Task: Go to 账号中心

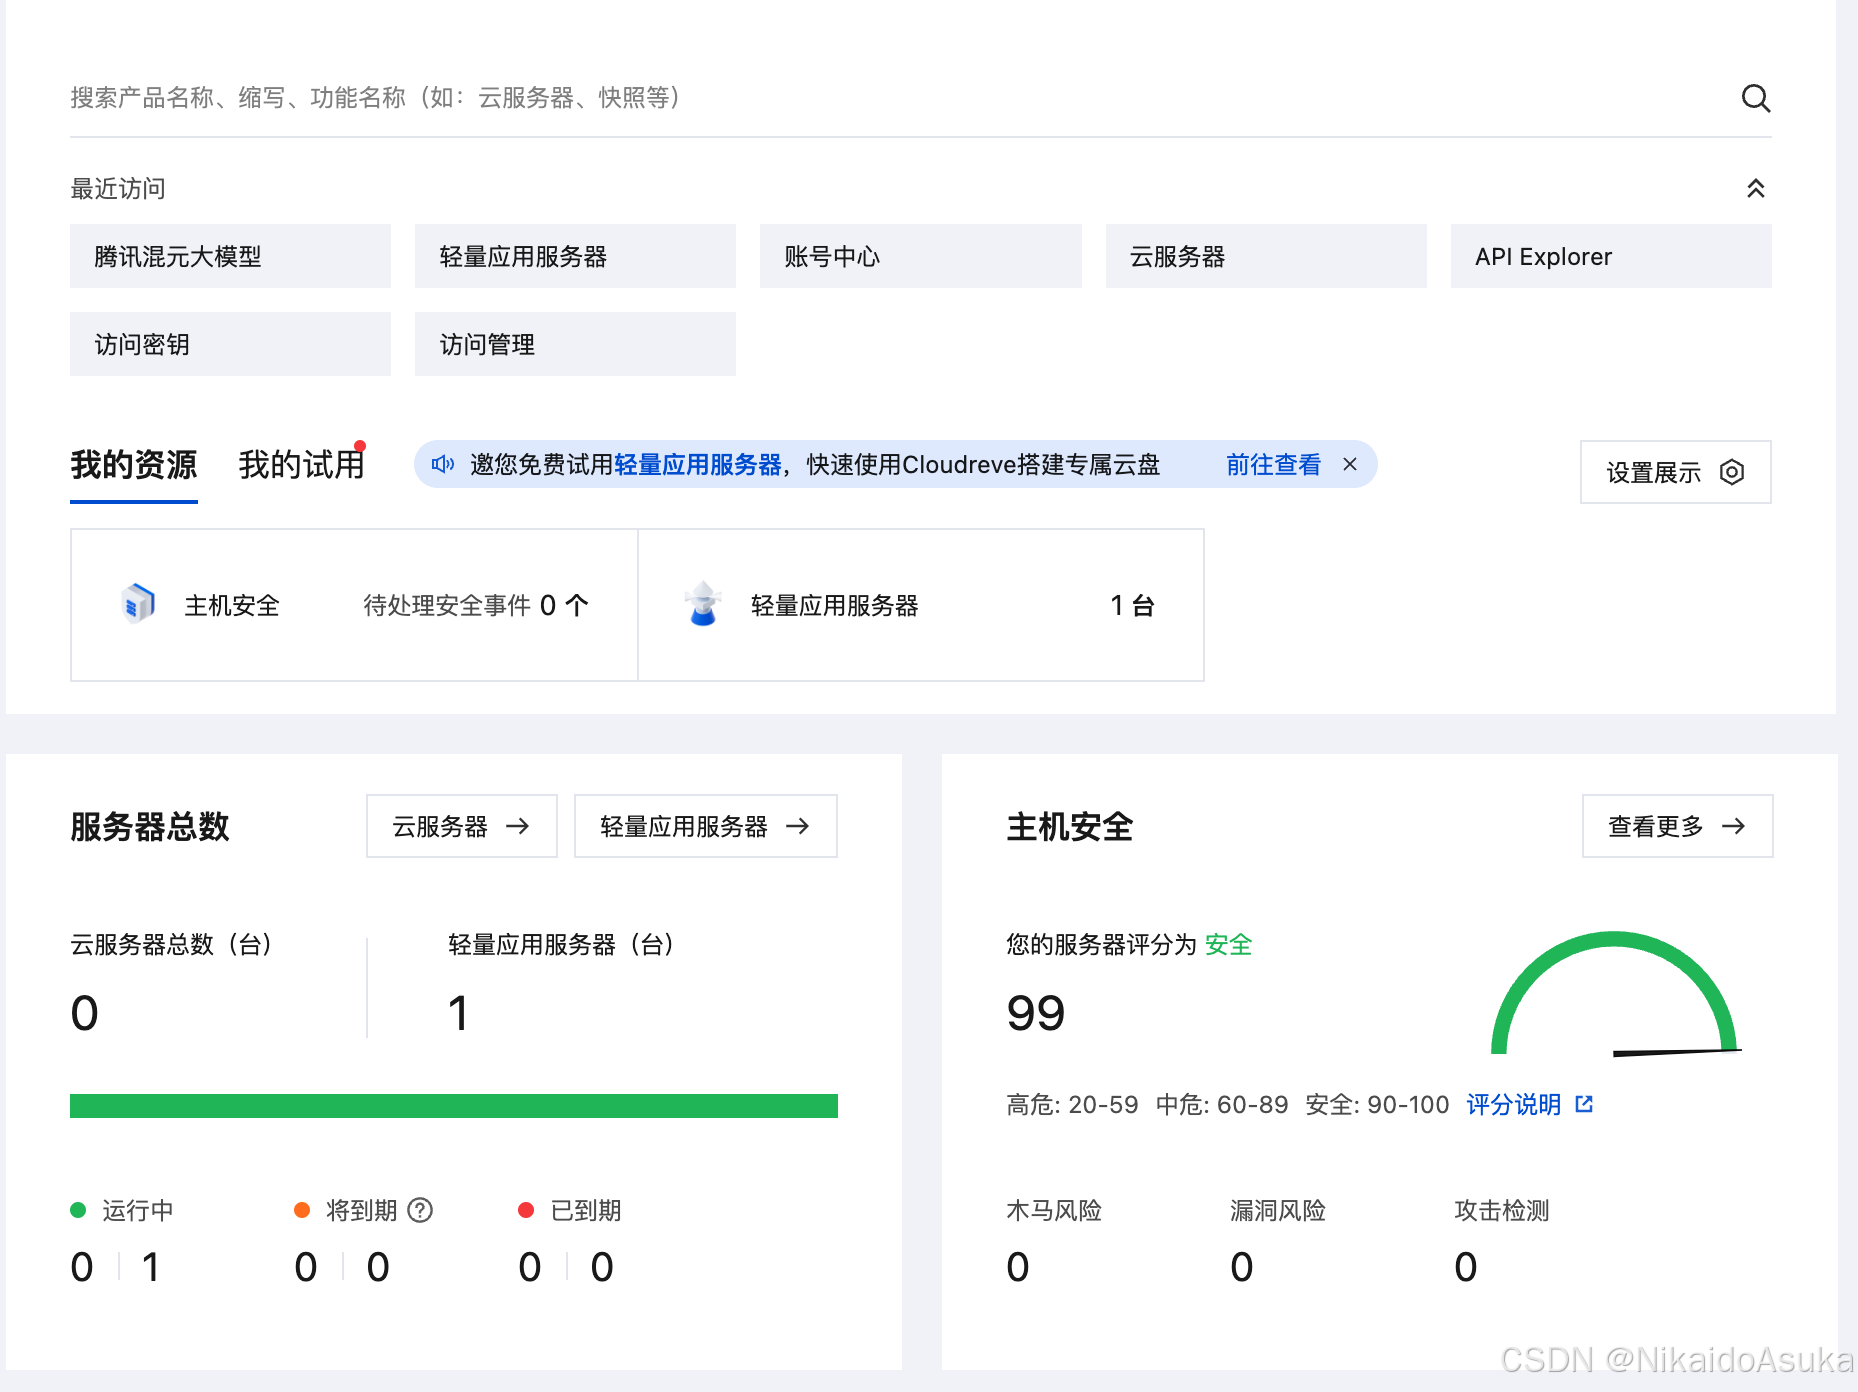Action: coord(920,256)
